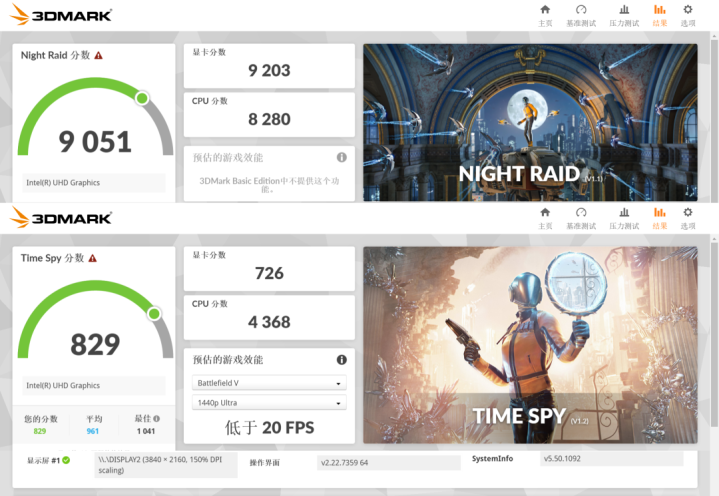The width and height of the screenshot is (719, 496).
Task: Click the Night Raid CPU score 8 280
Action: point(269,119)
